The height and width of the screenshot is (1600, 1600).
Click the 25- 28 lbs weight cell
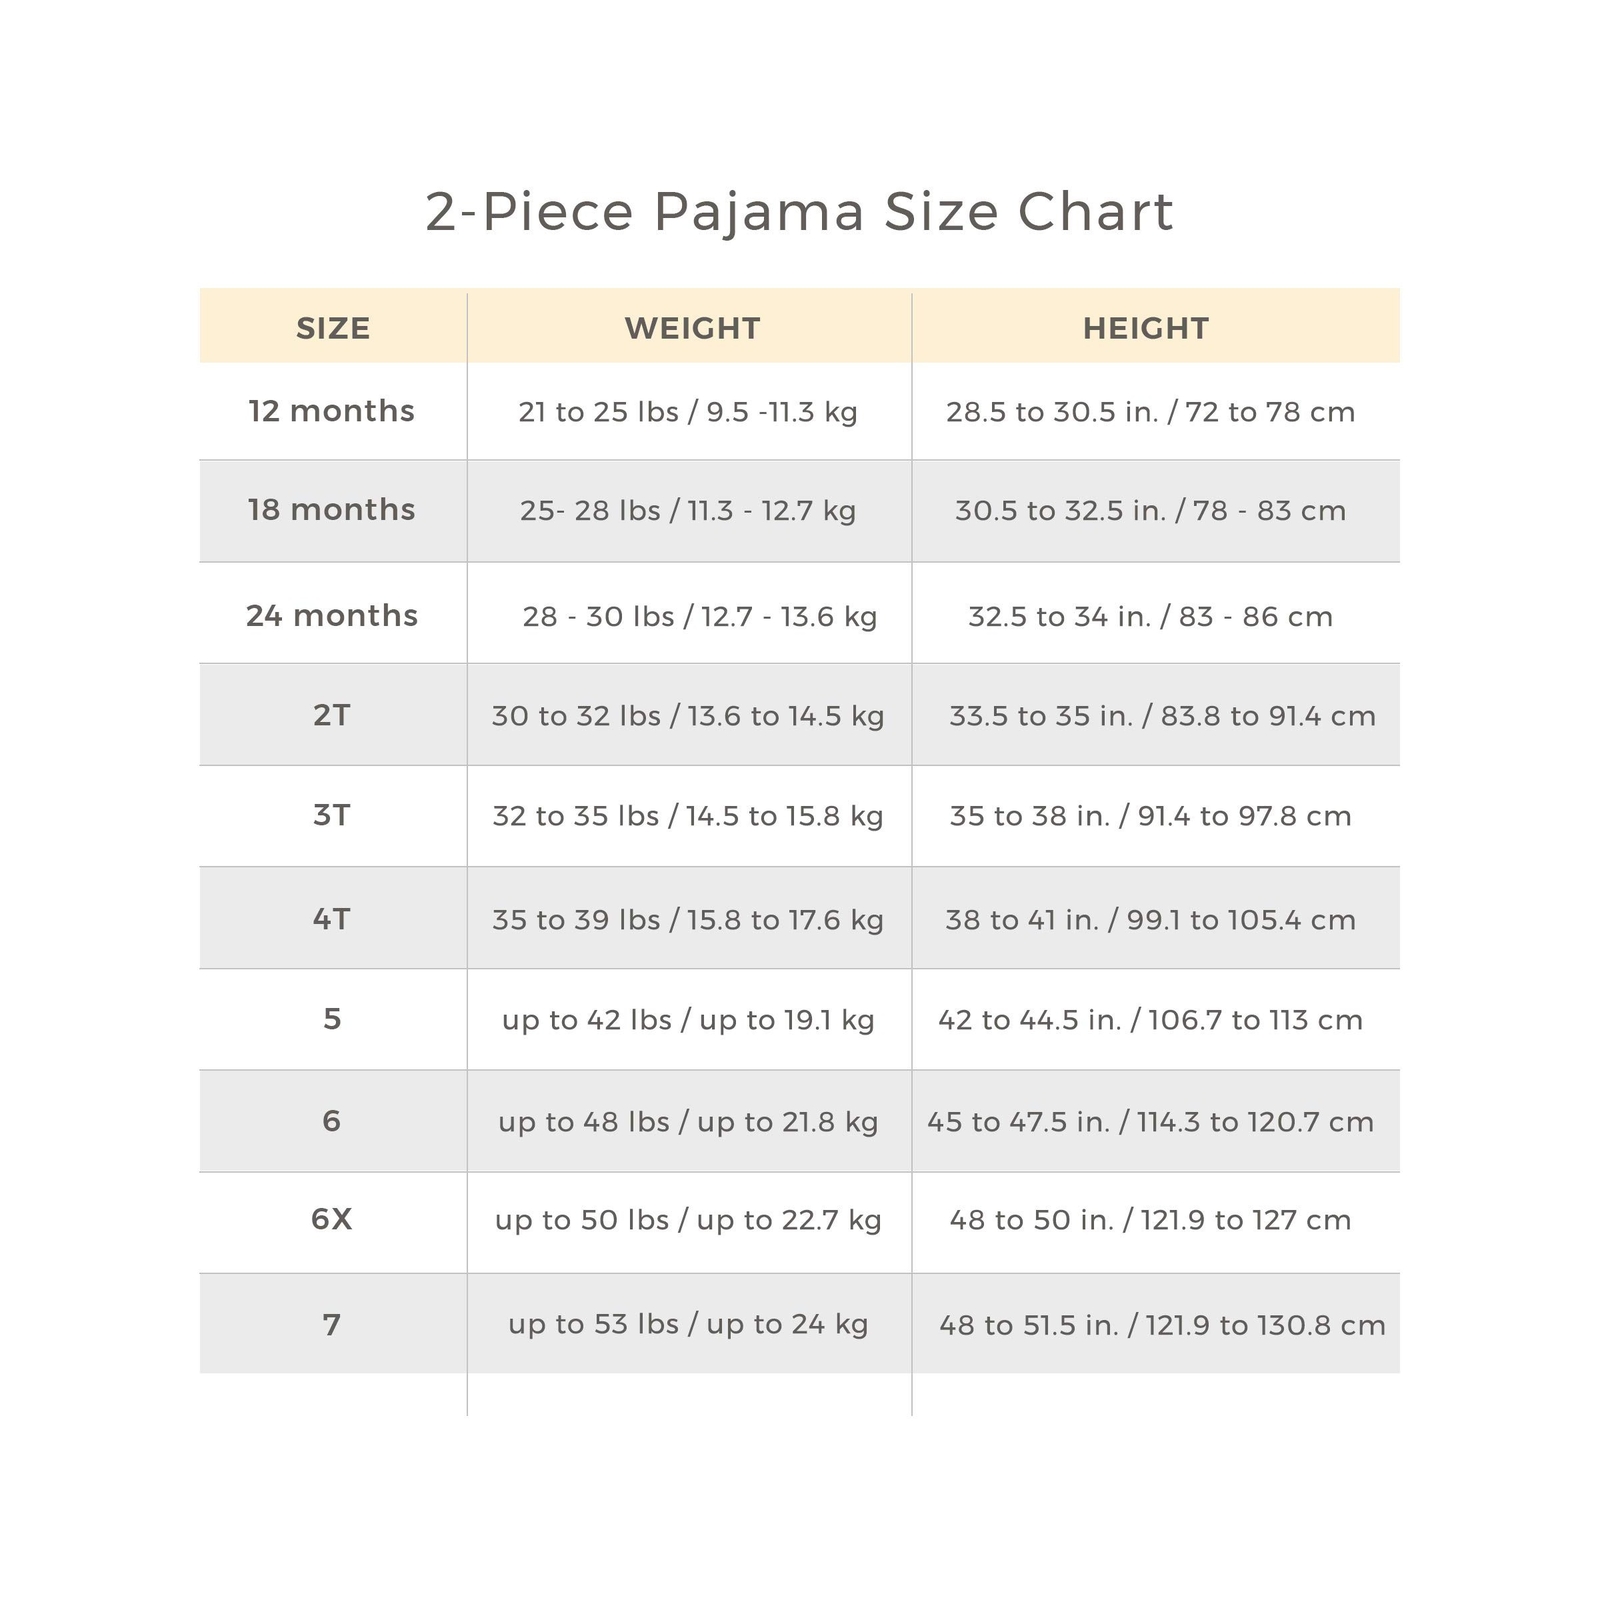[x=688, y=511]
